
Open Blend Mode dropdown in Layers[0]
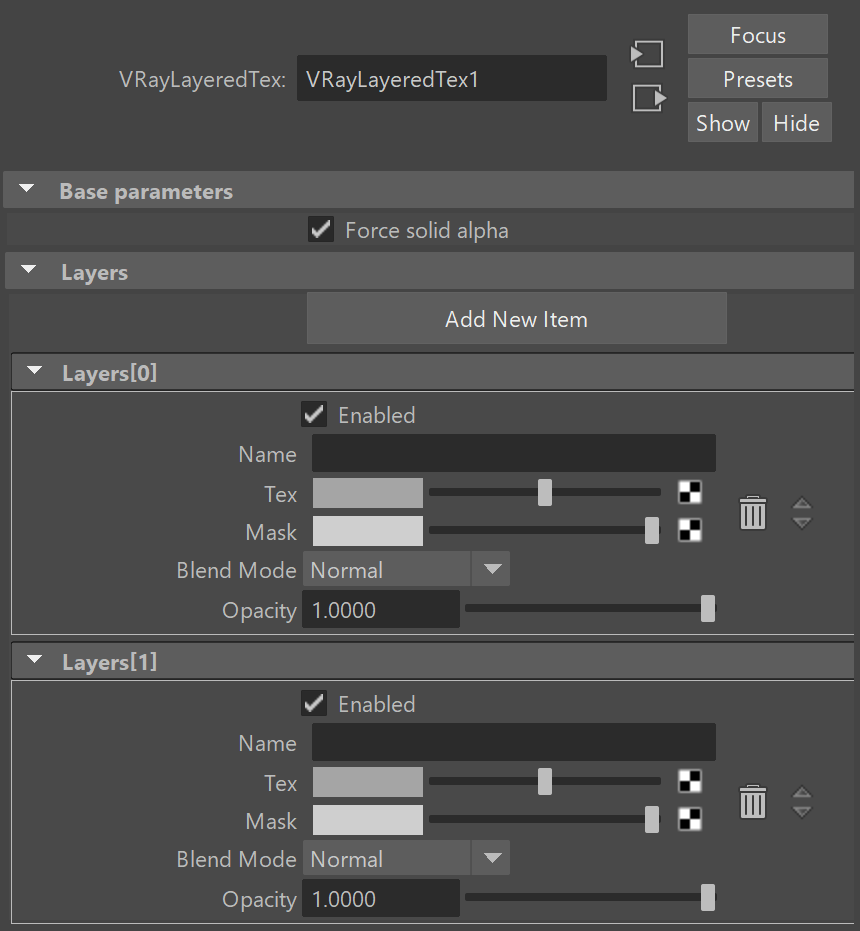(406, 569)
